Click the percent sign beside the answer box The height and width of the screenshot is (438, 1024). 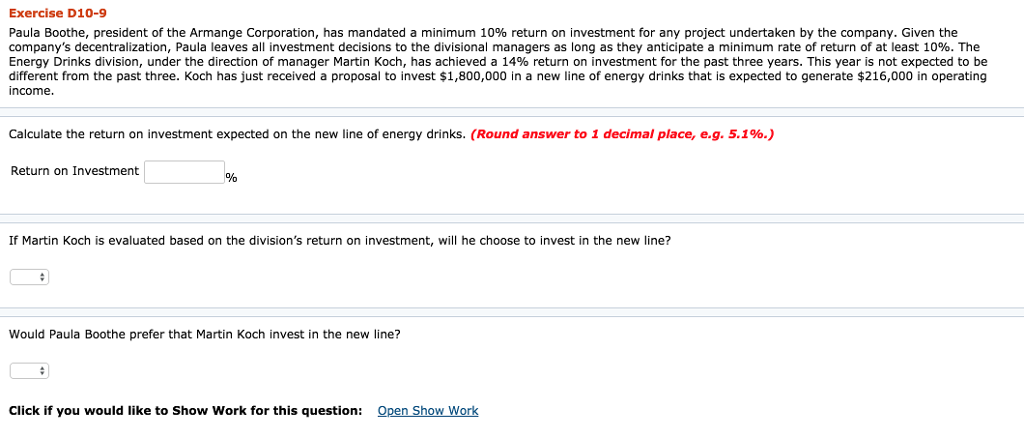point(231,178)
